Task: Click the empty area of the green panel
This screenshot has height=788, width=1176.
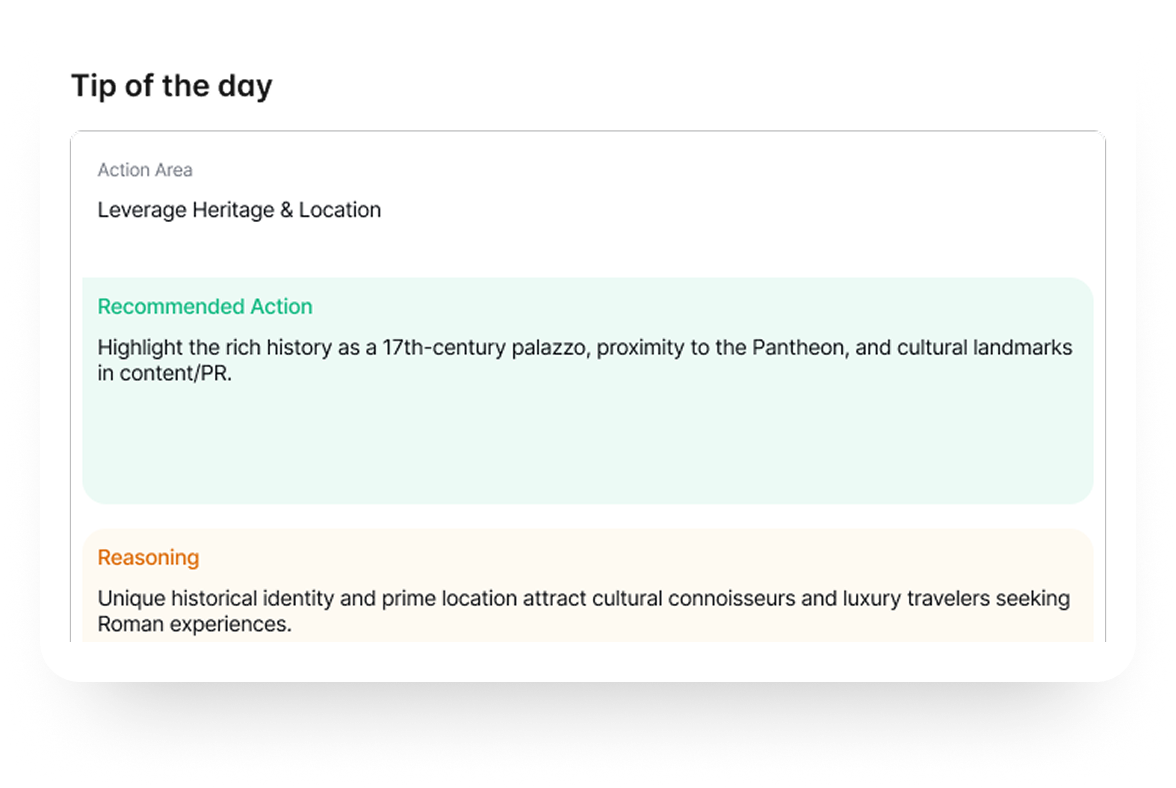Action: [587, 445]
